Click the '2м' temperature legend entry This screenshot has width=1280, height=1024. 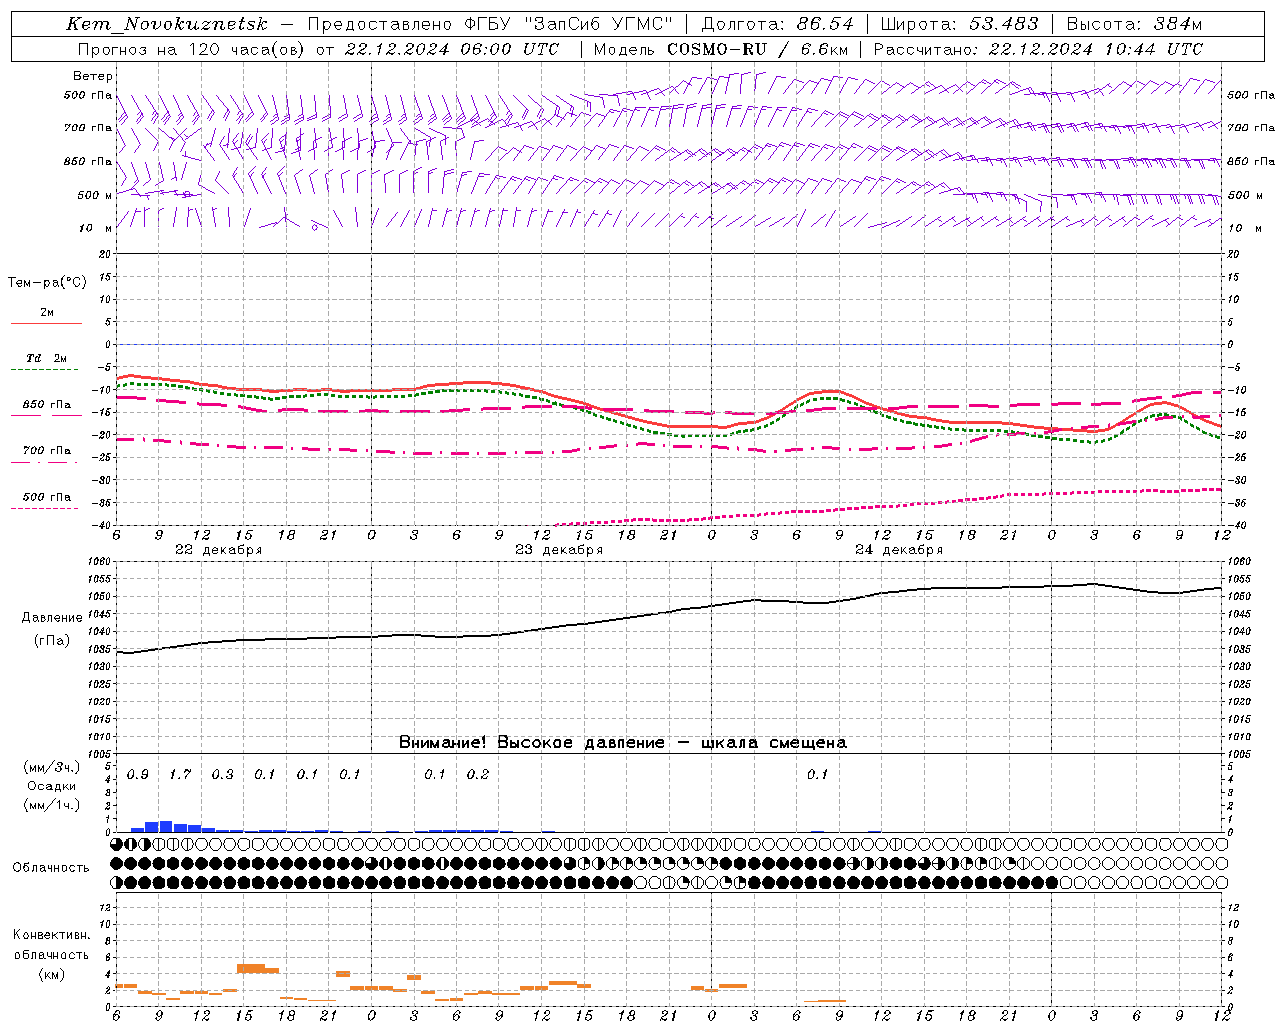point(47,312)
